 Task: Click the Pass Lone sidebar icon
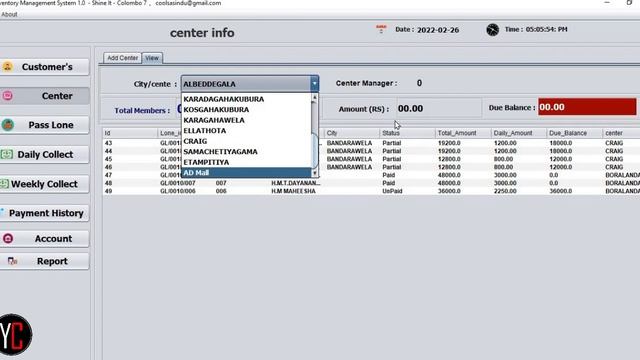coord(7,125)
